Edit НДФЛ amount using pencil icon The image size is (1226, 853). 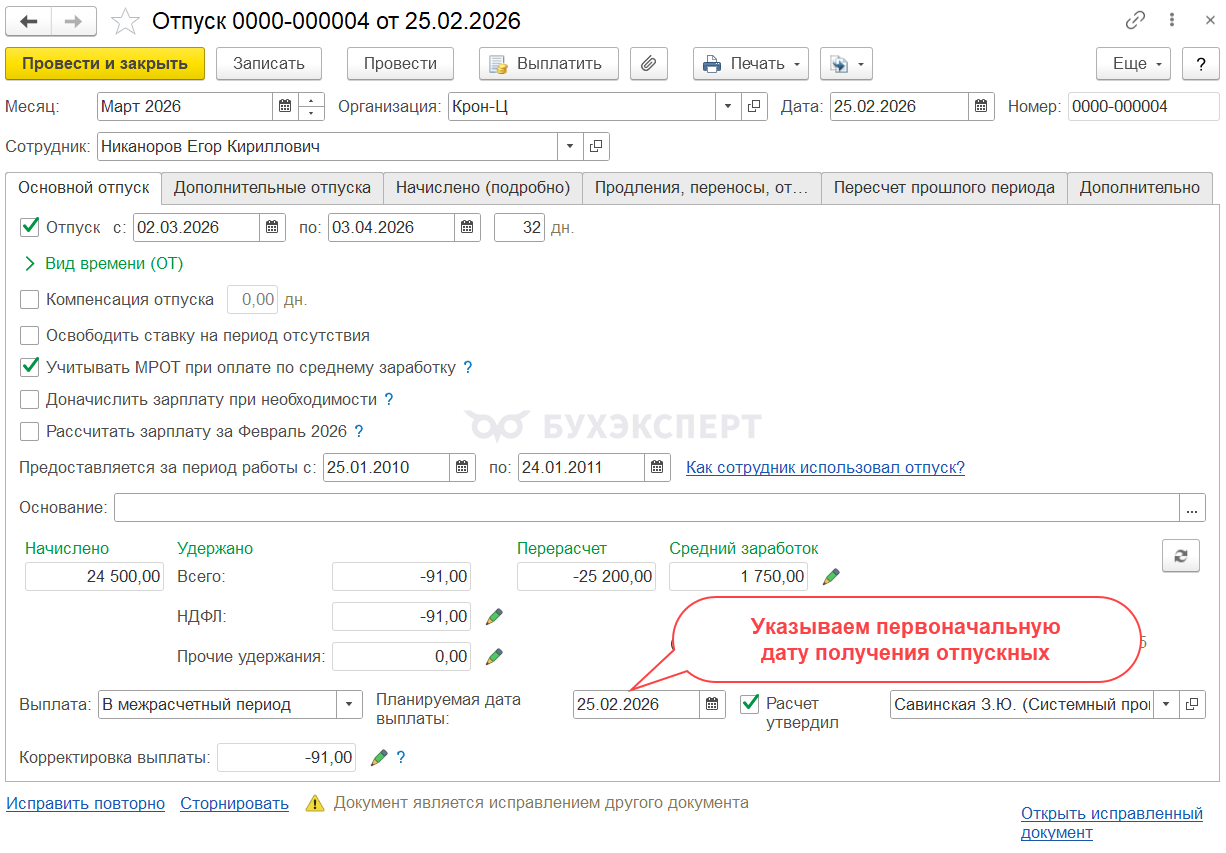pos(493,617)
